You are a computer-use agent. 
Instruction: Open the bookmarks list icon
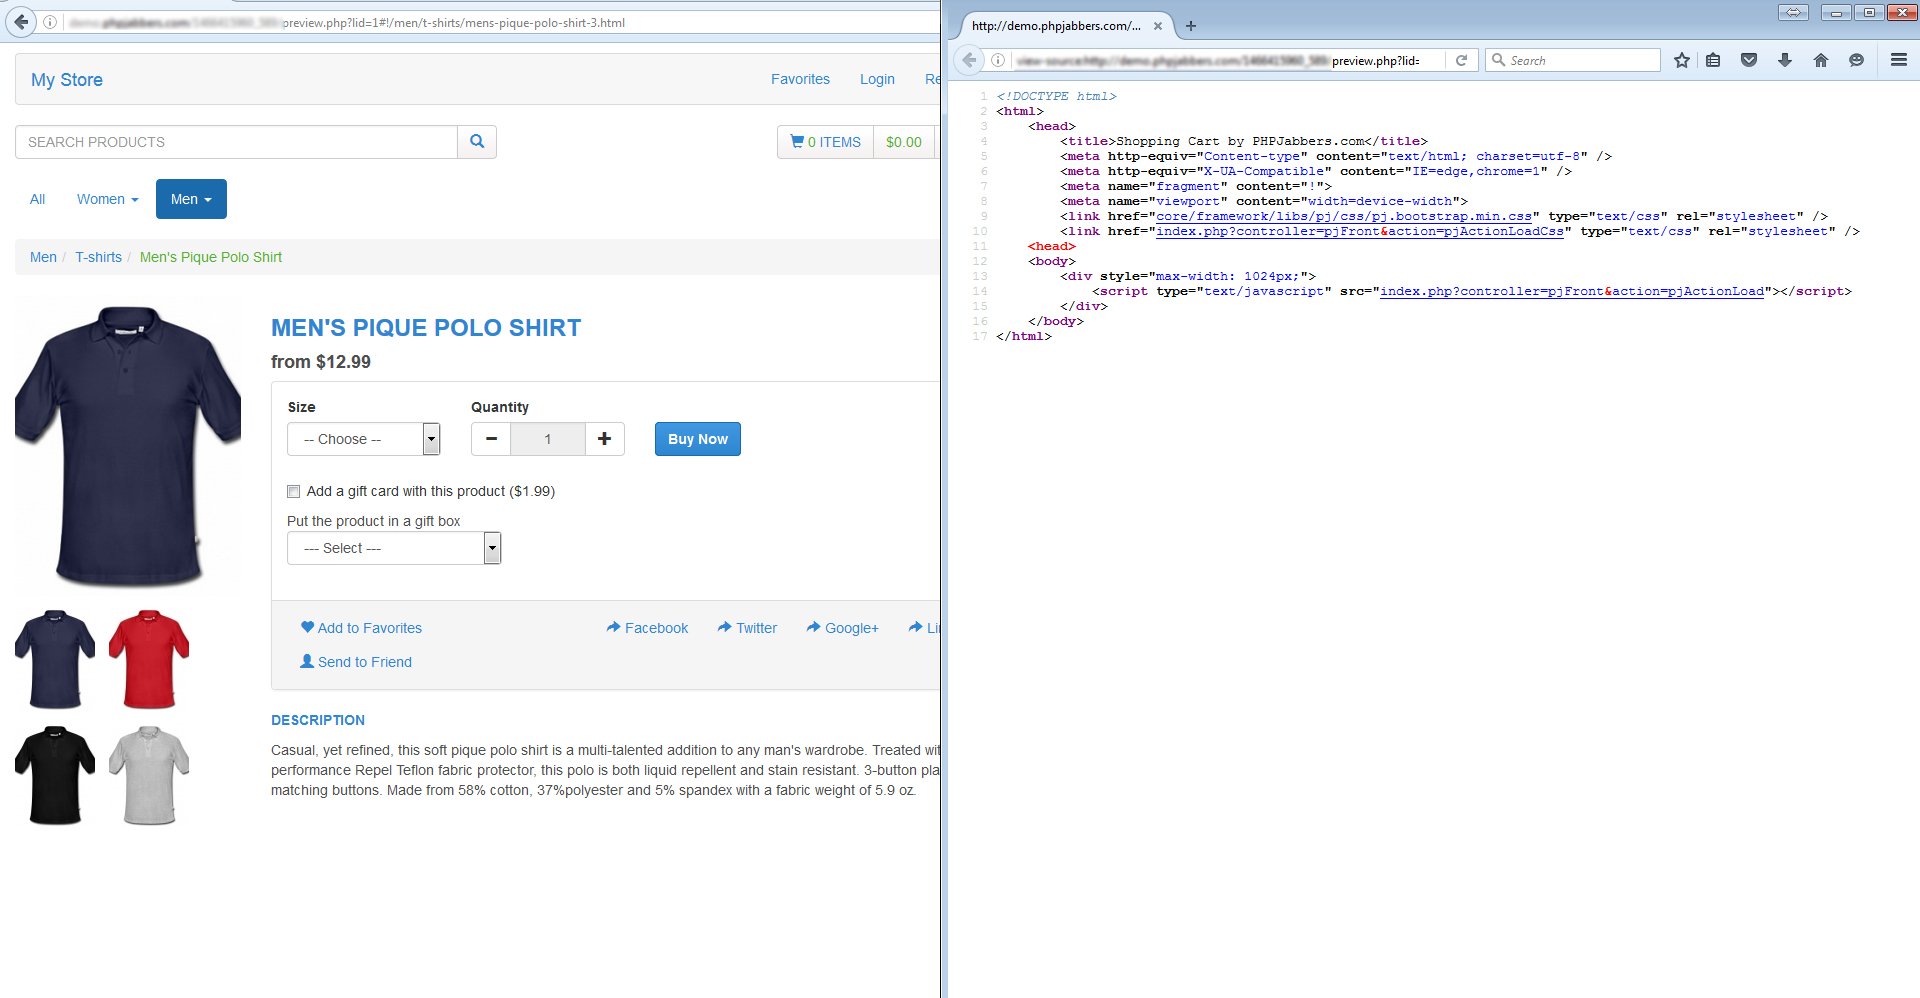pos(1713,60)
